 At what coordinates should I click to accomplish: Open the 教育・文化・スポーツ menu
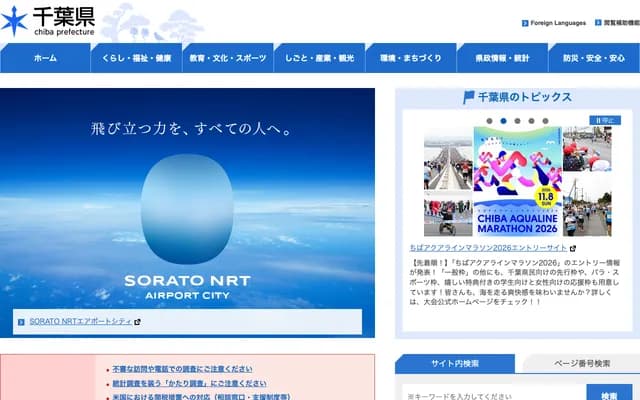(228, 58)
